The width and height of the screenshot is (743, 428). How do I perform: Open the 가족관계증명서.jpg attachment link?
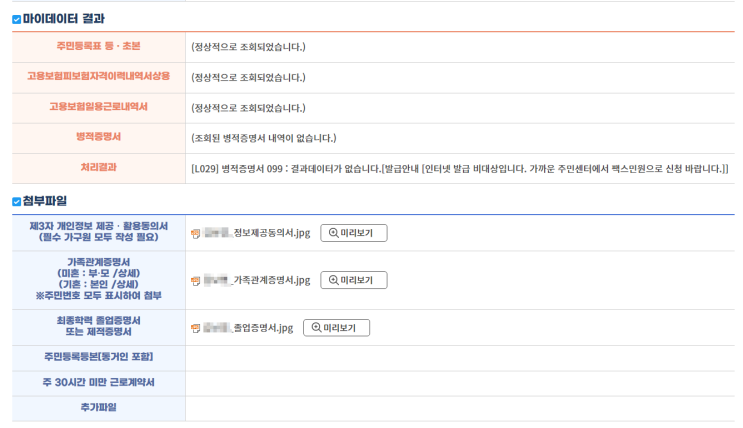(x=270, y=281)
